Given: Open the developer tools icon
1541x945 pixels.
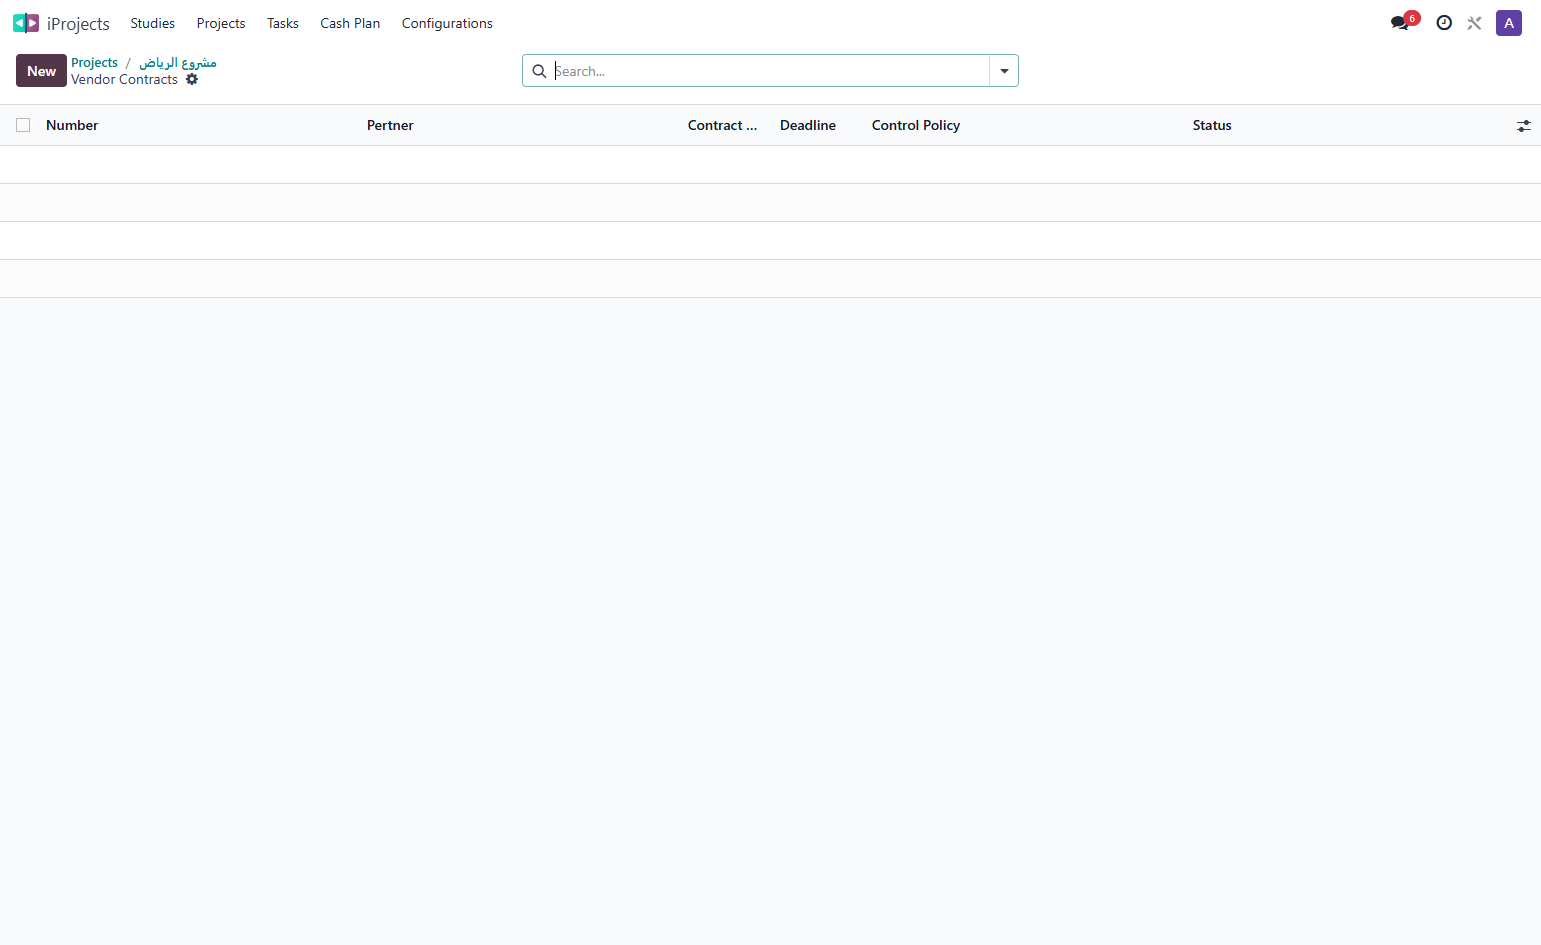Looking at the screenshot, I should [x=1474, y=23].
